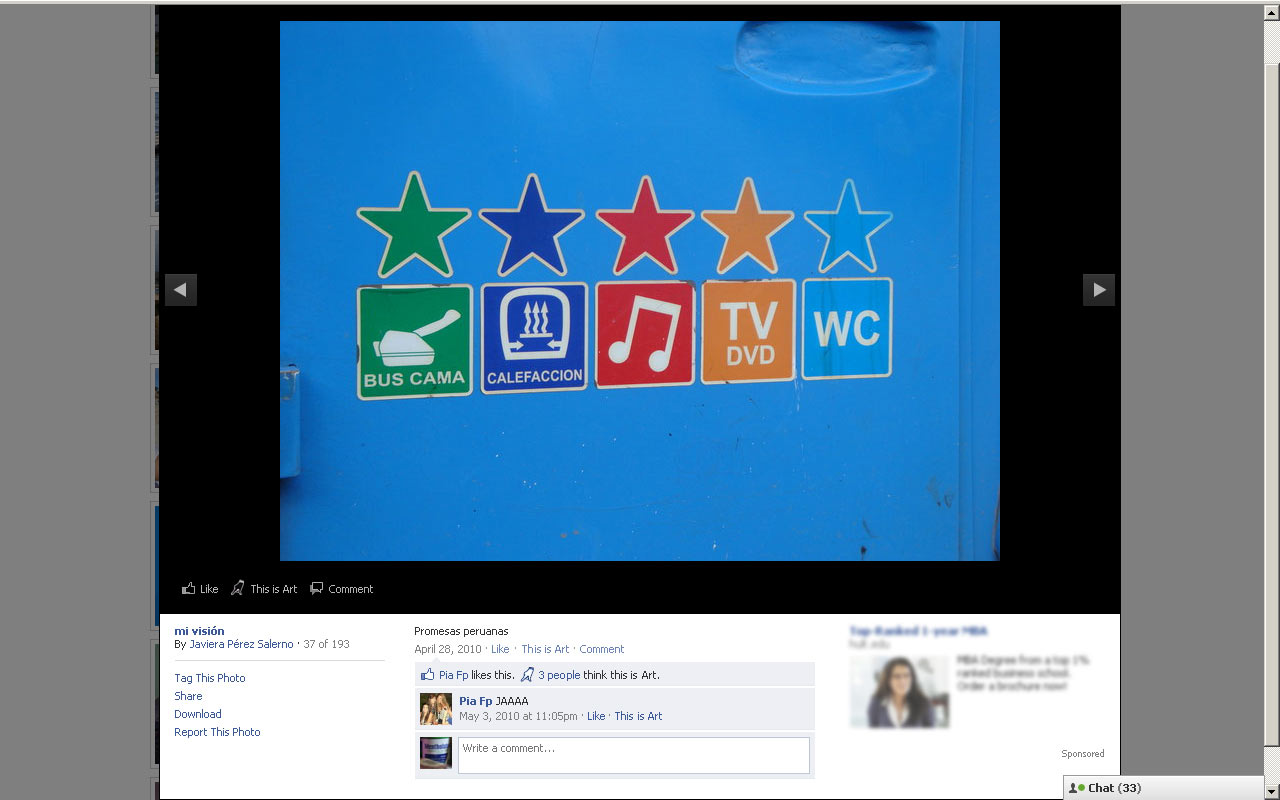The width and height of the screenshot is (1280, 800).
Task: Open the mi visión album link
Action: [199, 631]
